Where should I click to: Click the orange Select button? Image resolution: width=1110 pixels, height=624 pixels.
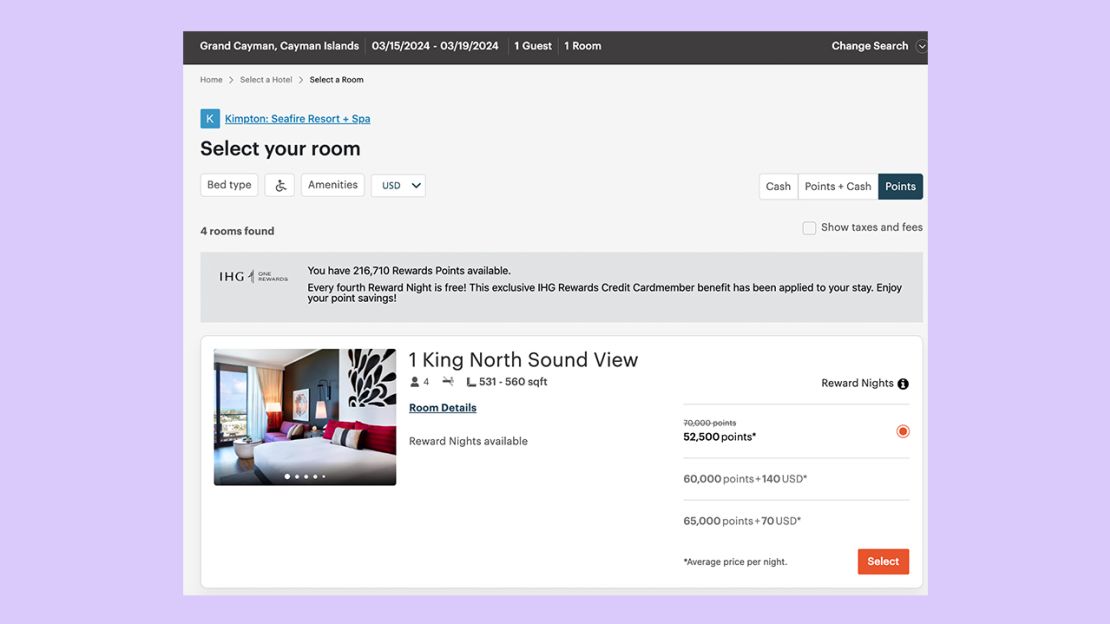pyautogui.click(x=883, y=562)
